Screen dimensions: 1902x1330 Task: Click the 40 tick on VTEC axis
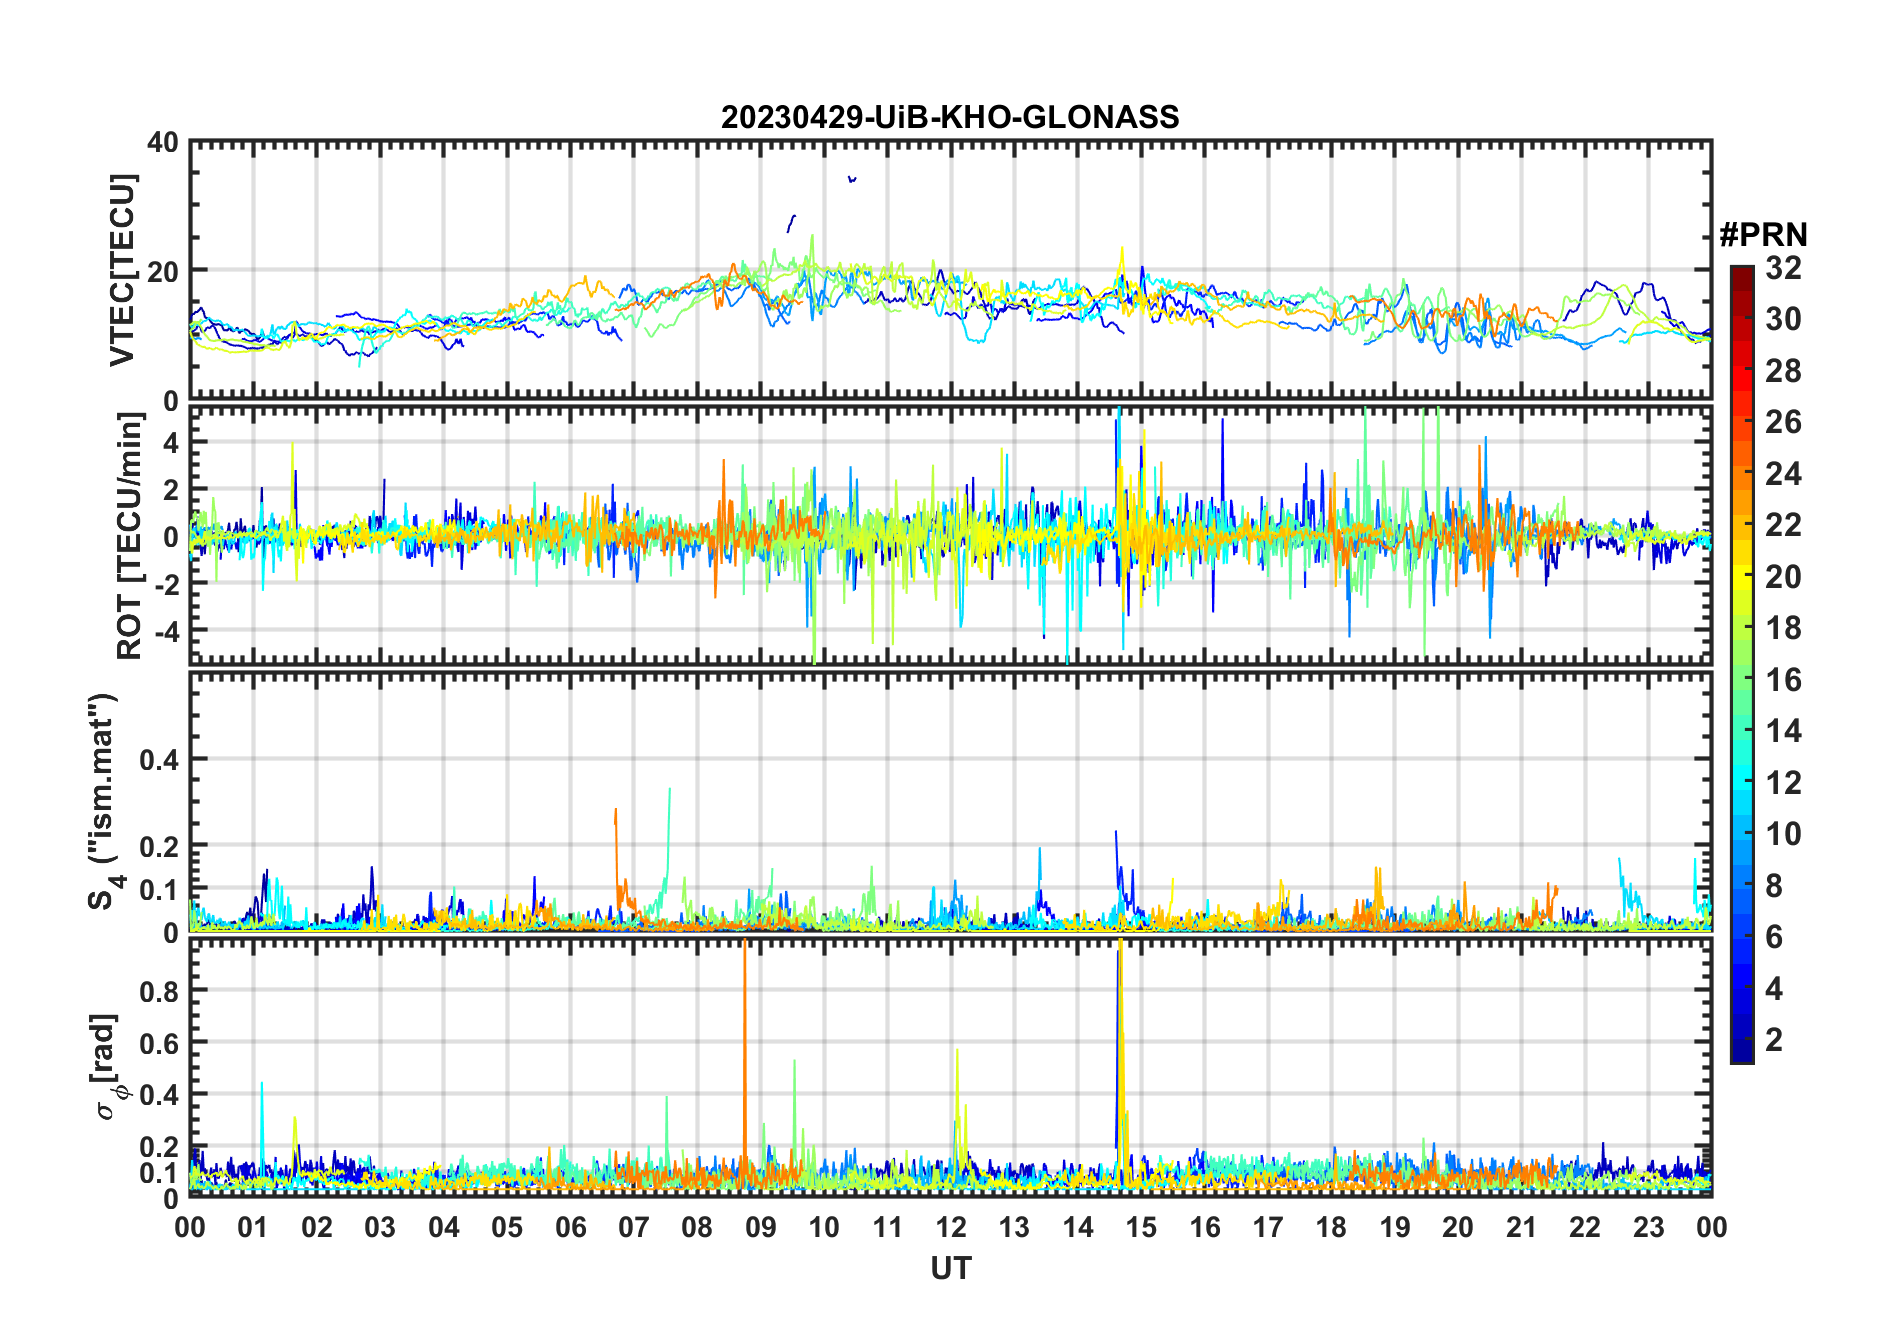(x=163, y=143)
